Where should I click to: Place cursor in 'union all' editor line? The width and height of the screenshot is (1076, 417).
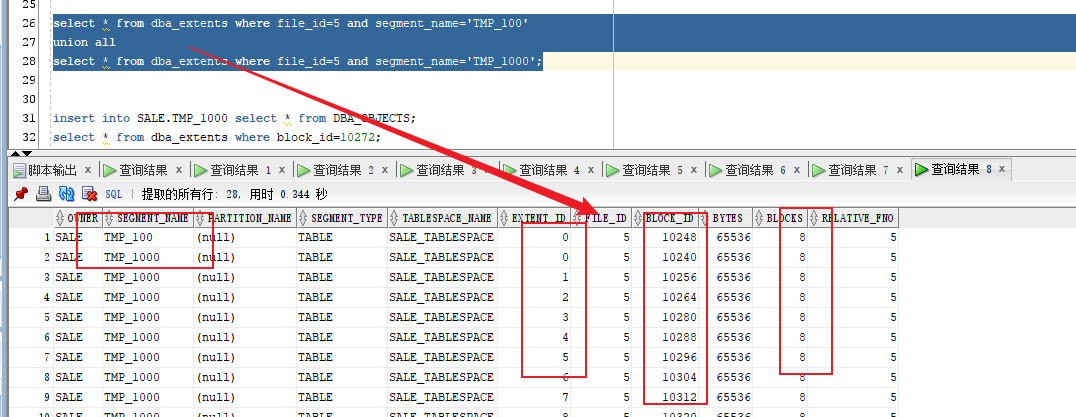[84, 43]
